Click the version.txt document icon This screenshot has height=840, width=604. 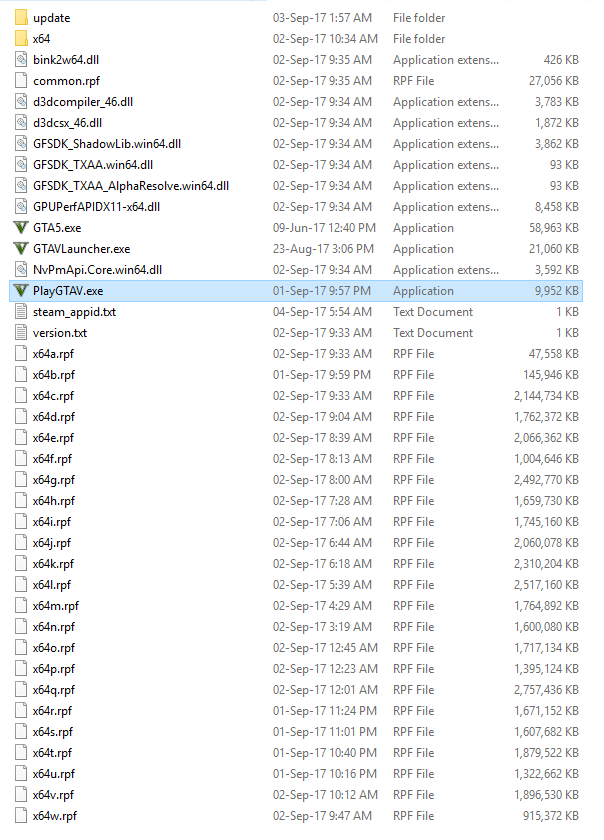pyautogui.click(x=21, y=333)
